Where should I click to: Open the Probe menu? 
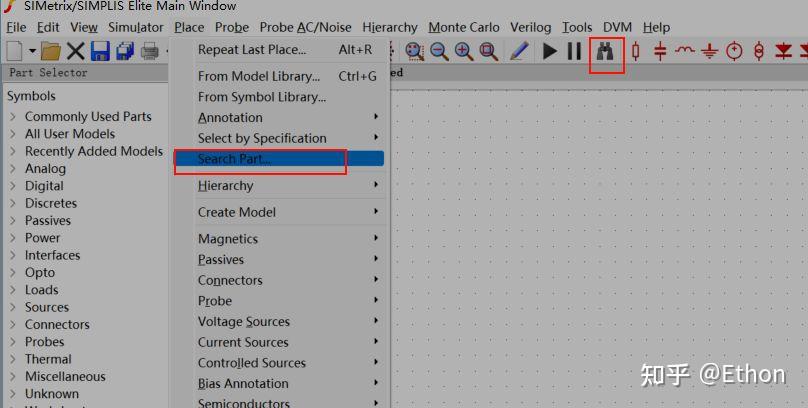[232, 27]
